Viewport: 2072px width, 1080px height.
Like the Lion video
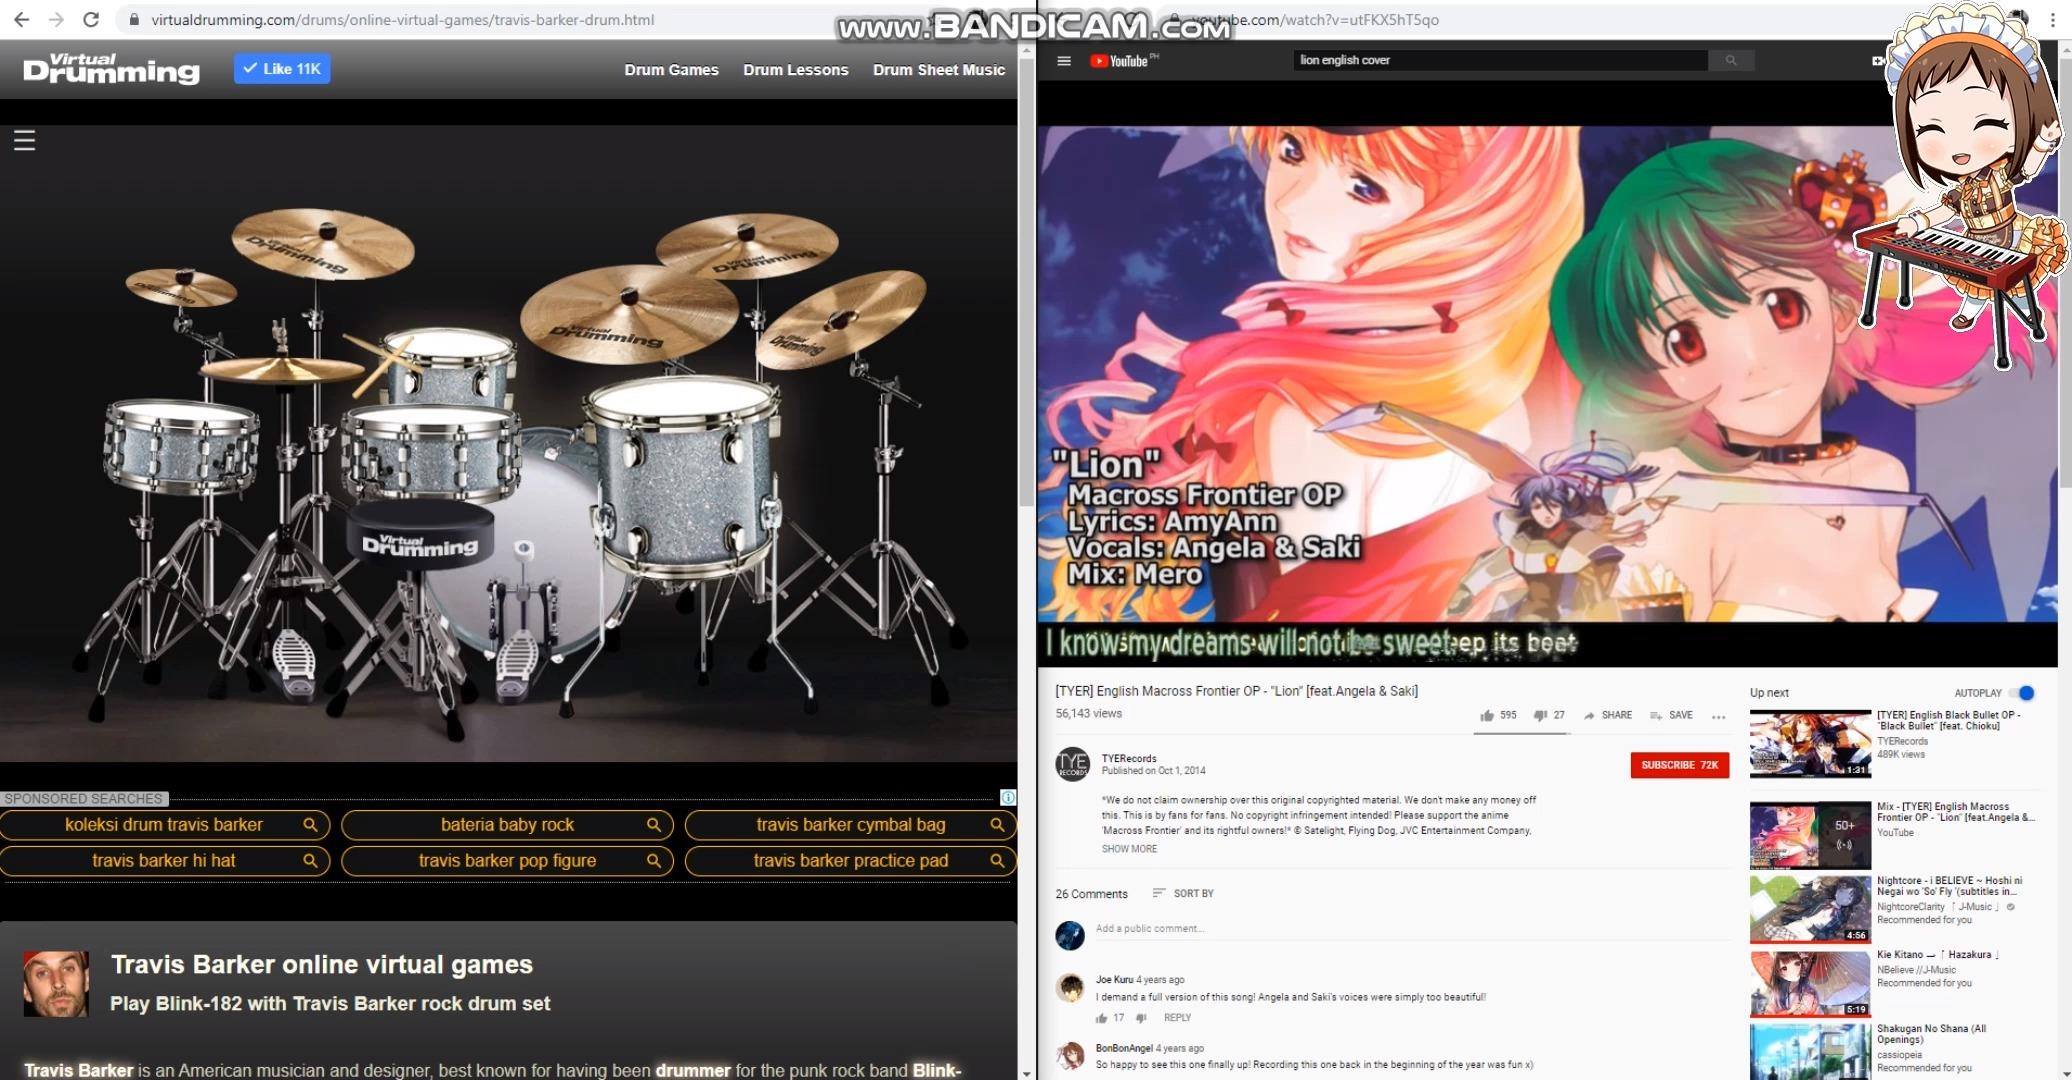1498,716
